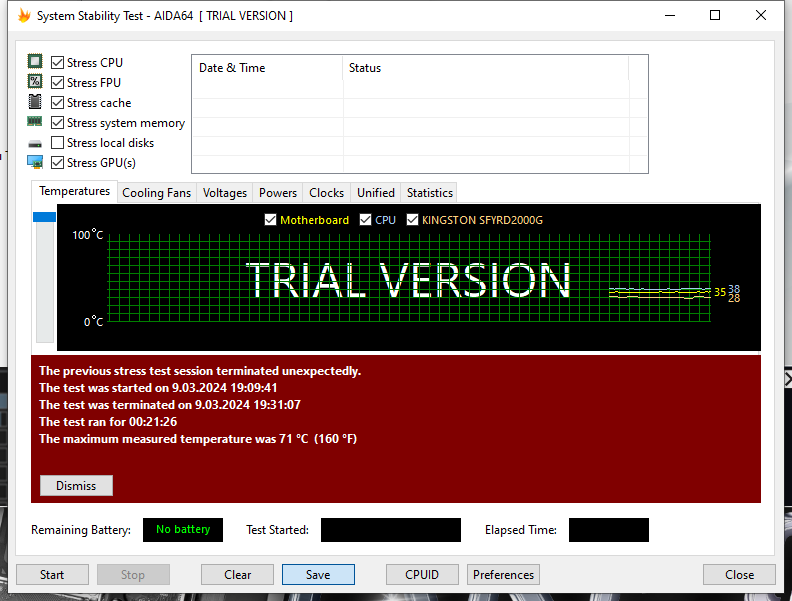The image size is (792, 601).
Task: Close the window with the title bar X
Action: pyautogui.click(x=761, y=15)
